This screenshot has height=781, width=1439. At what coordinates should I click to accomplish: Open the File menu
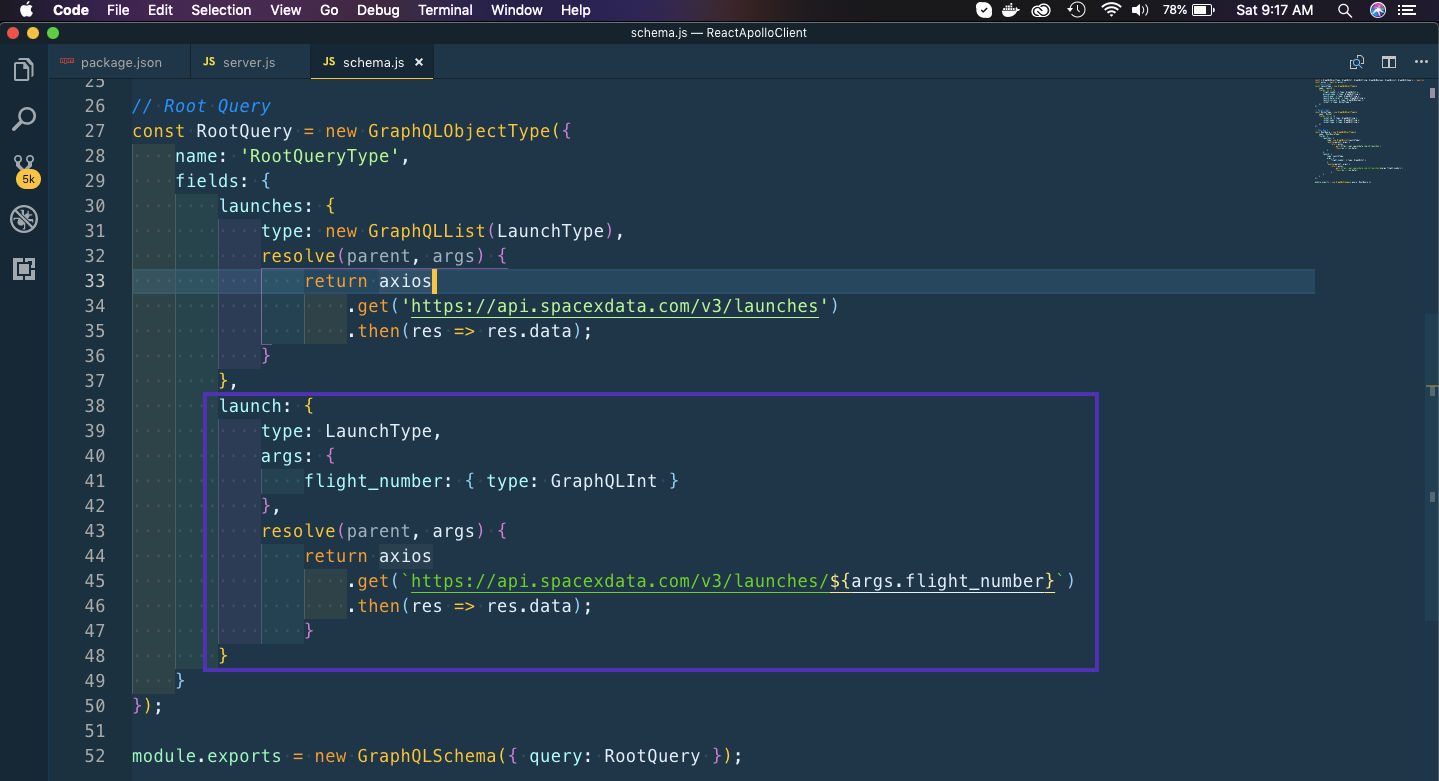click(x=118, y=10)
